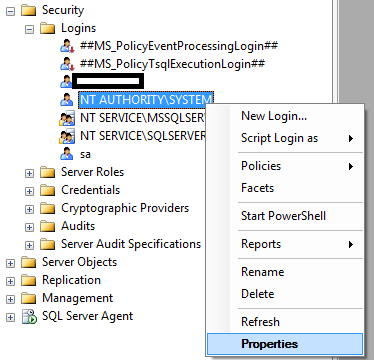Viewport: 374px width, 360px height.
Task: Select the Replication label
Action: pos(71,280)
